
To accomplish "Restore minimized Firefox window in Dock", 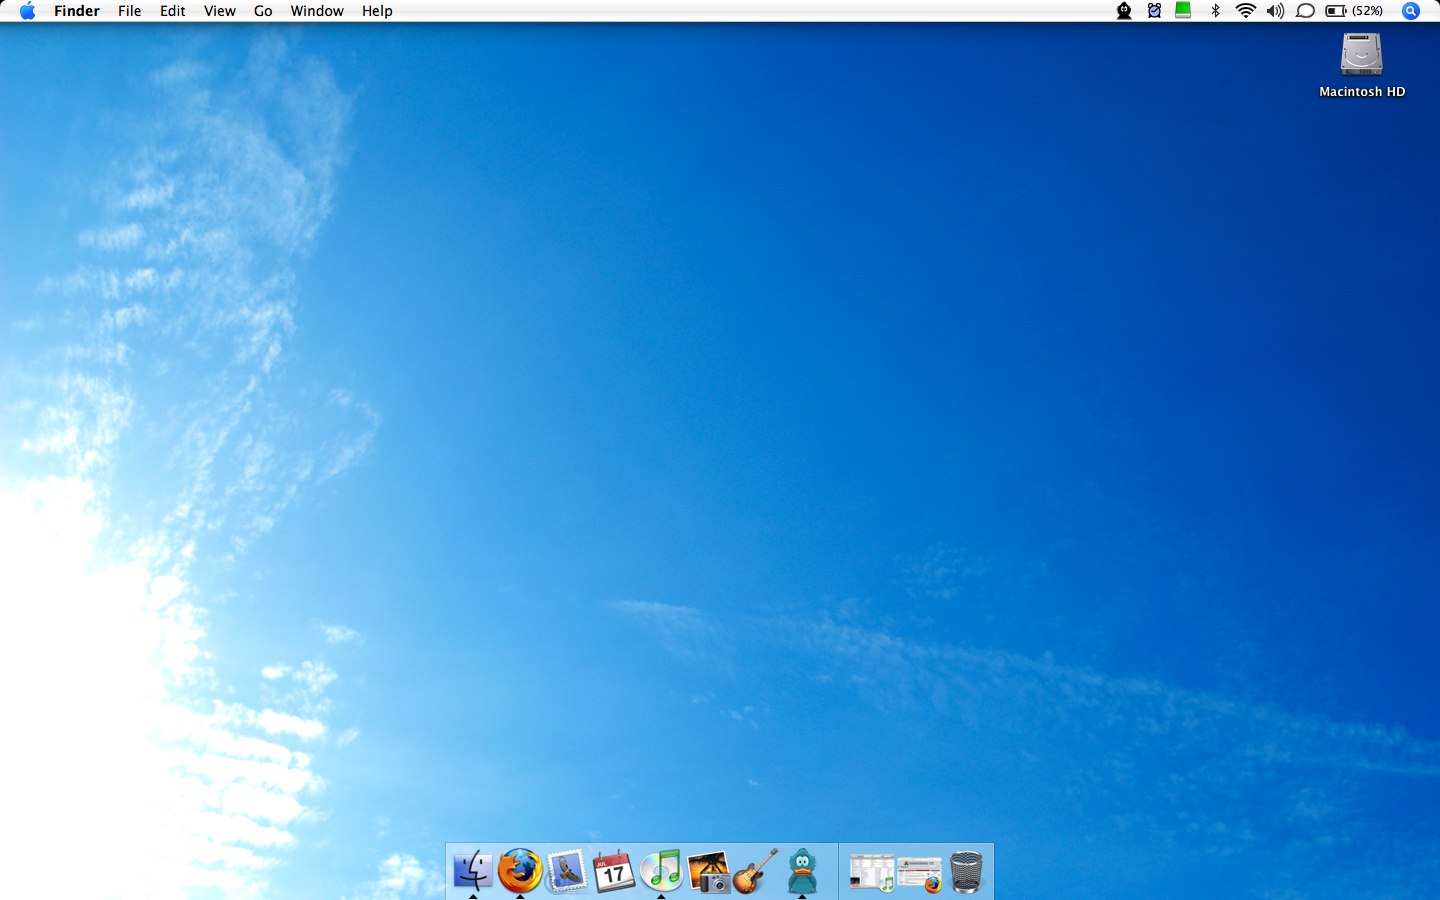I will pos(919,874).
